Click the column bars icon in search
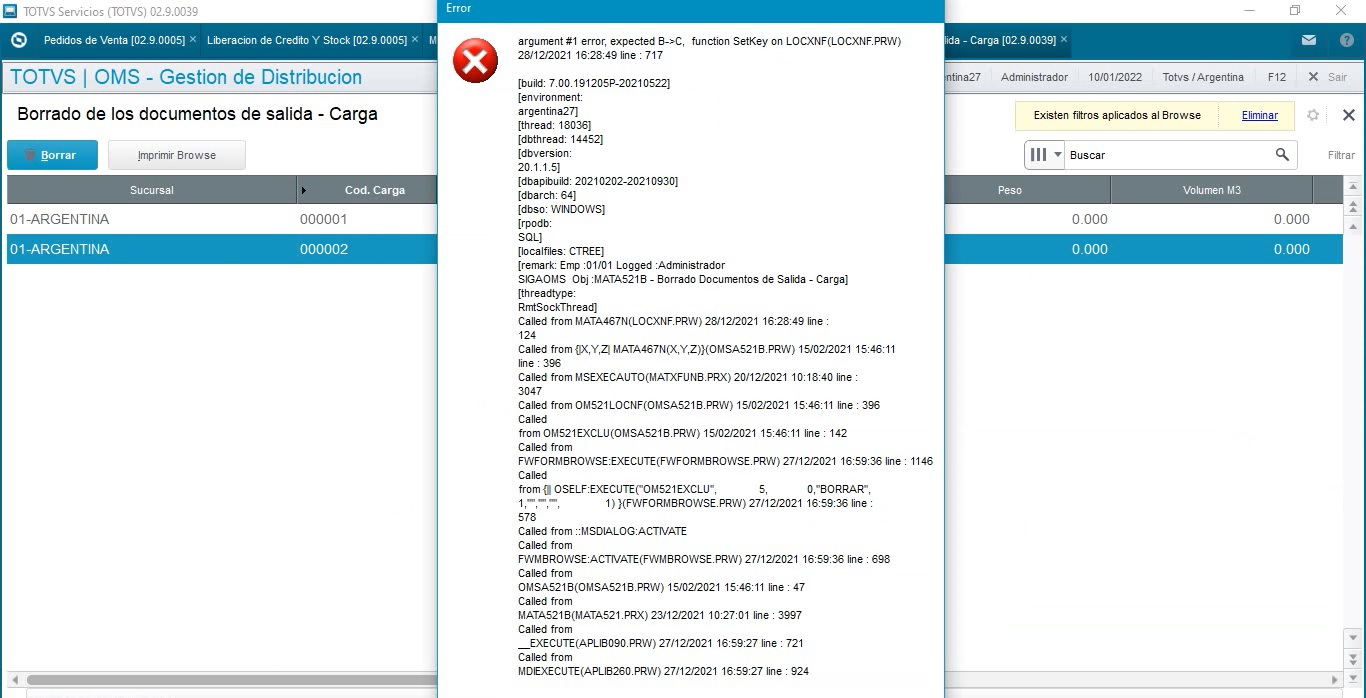Viewport: 1366px width, 698px height. pos(1038,155)
